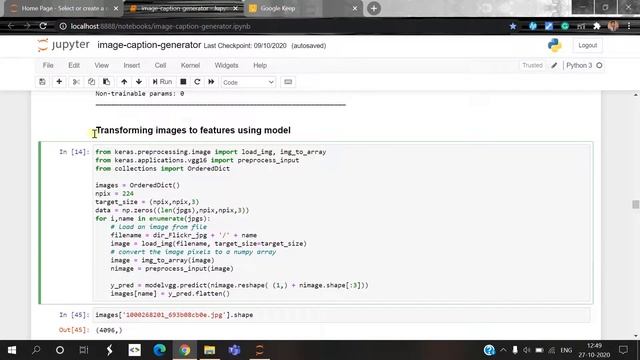Click the Trusted notebook indicator
640x360 pixels.
pyautogui.click(x=532, y=65)
